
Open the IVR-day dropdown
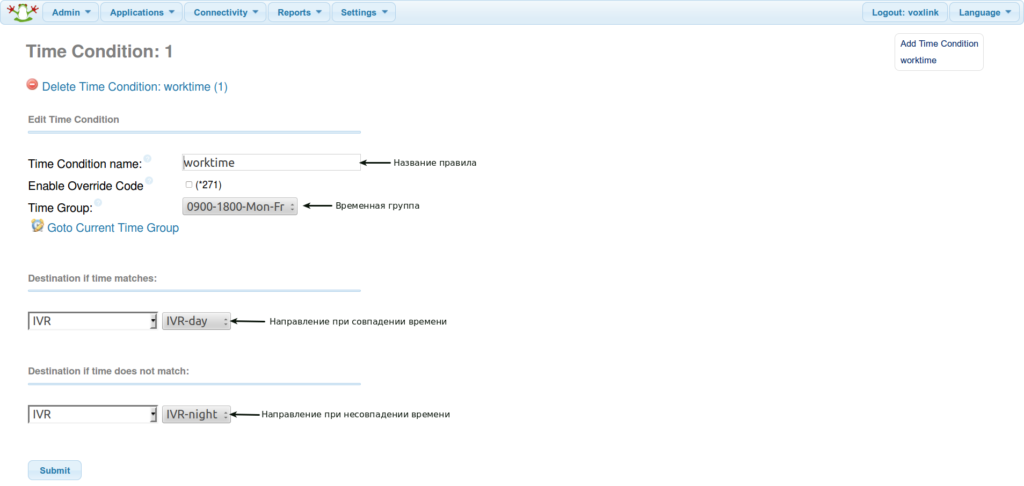pos(196,321)
